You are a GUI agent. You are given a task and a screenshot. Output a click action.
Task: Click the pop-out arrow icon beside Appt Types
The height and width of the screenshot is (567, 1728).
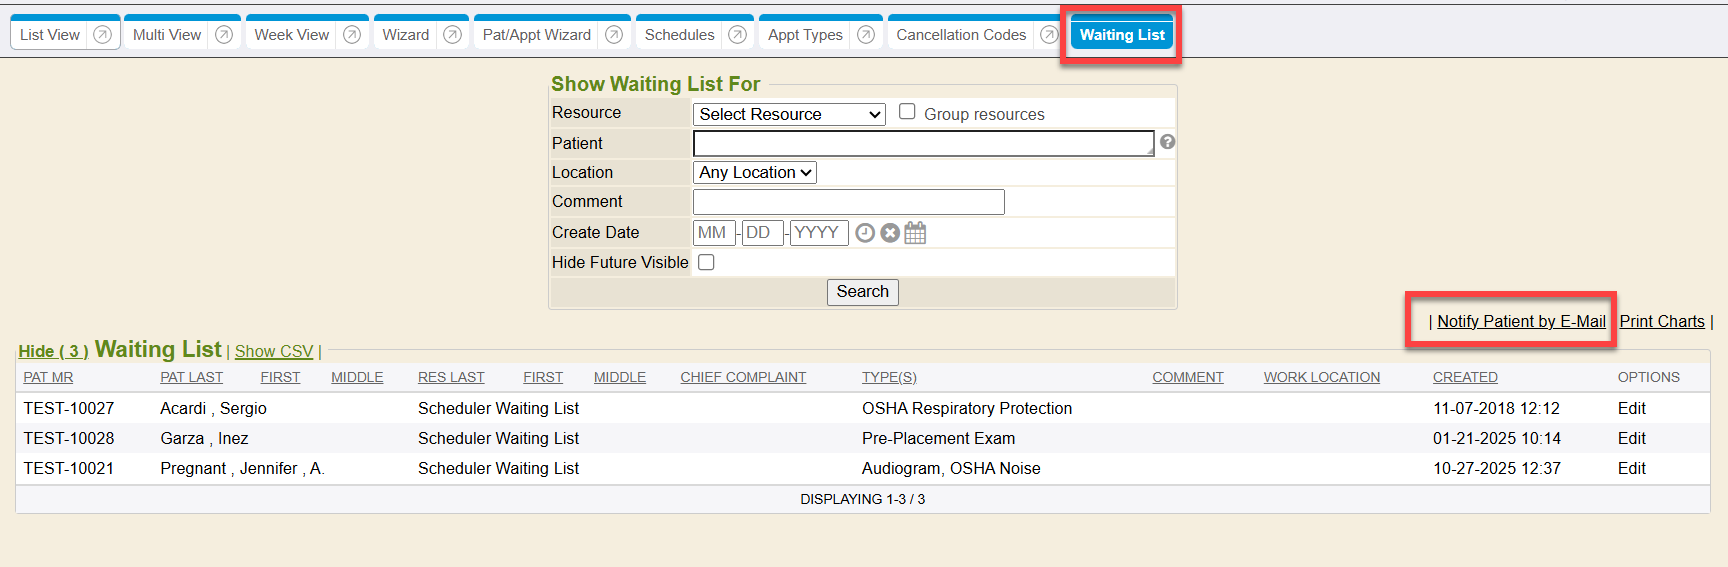coord(866,35)
